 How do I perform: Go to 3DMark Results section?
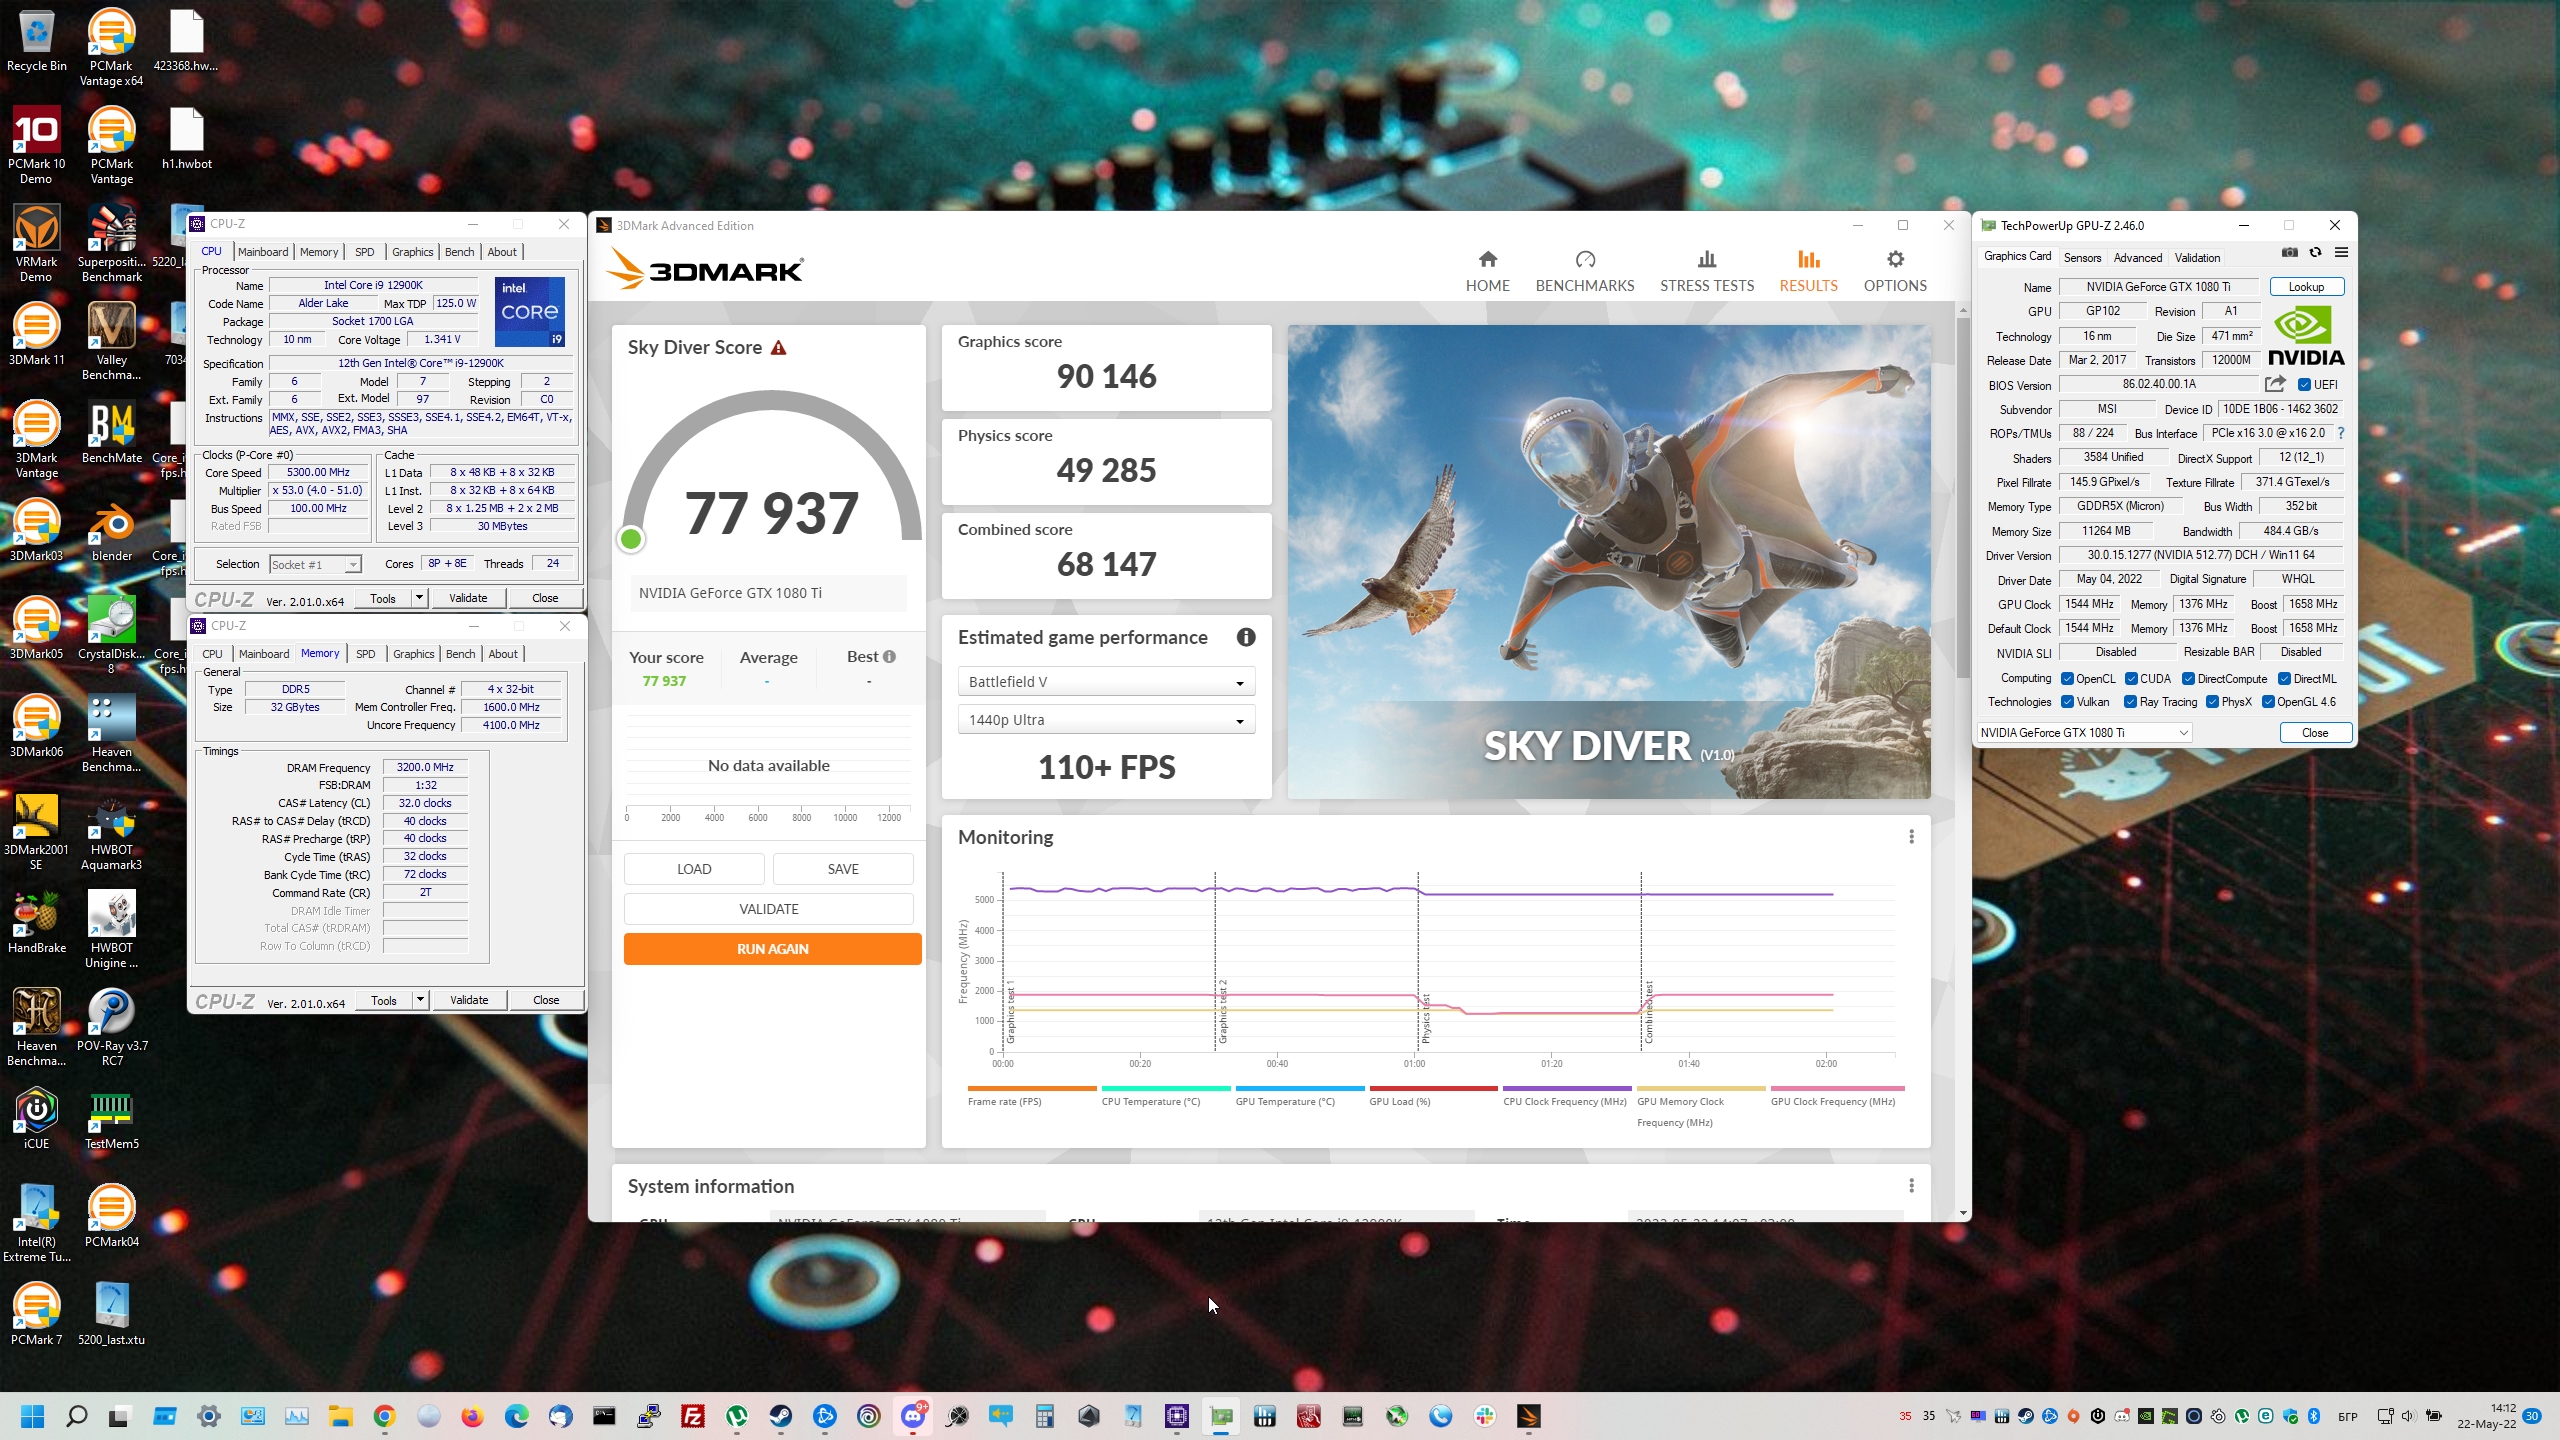tap(1808, 271)
